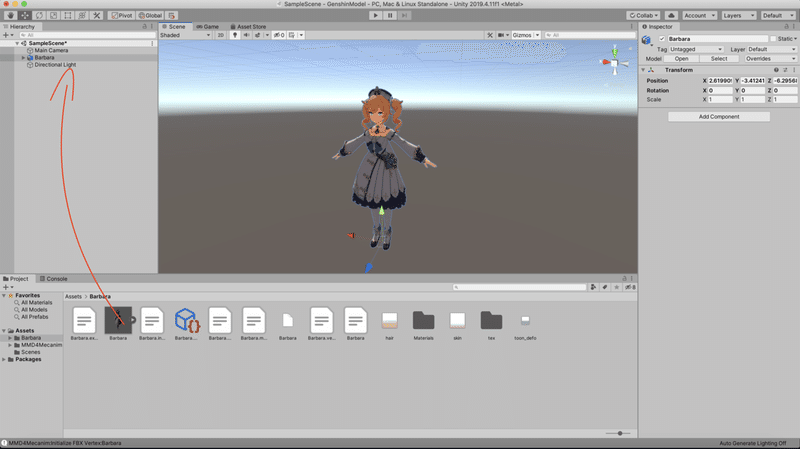Toggle the Static checkbox
This screenshot has height=449, width=800.
(x=773, y=39)
